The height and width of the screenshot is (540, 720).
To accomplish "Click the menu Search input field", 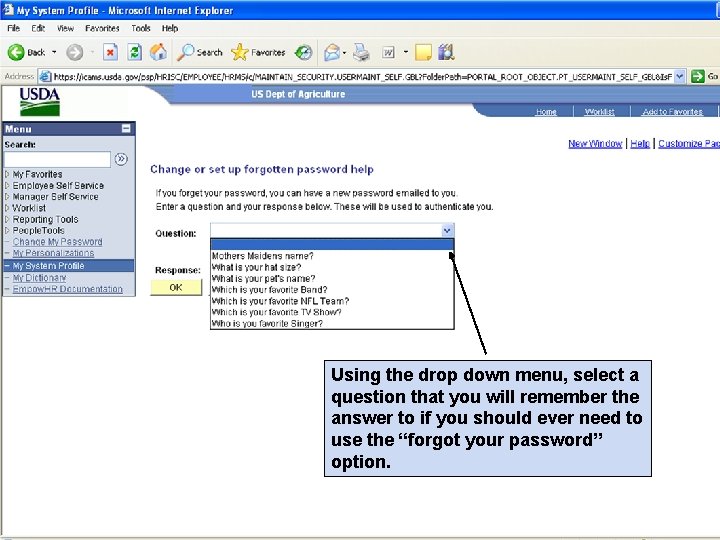I will click(x=57, y=159).
